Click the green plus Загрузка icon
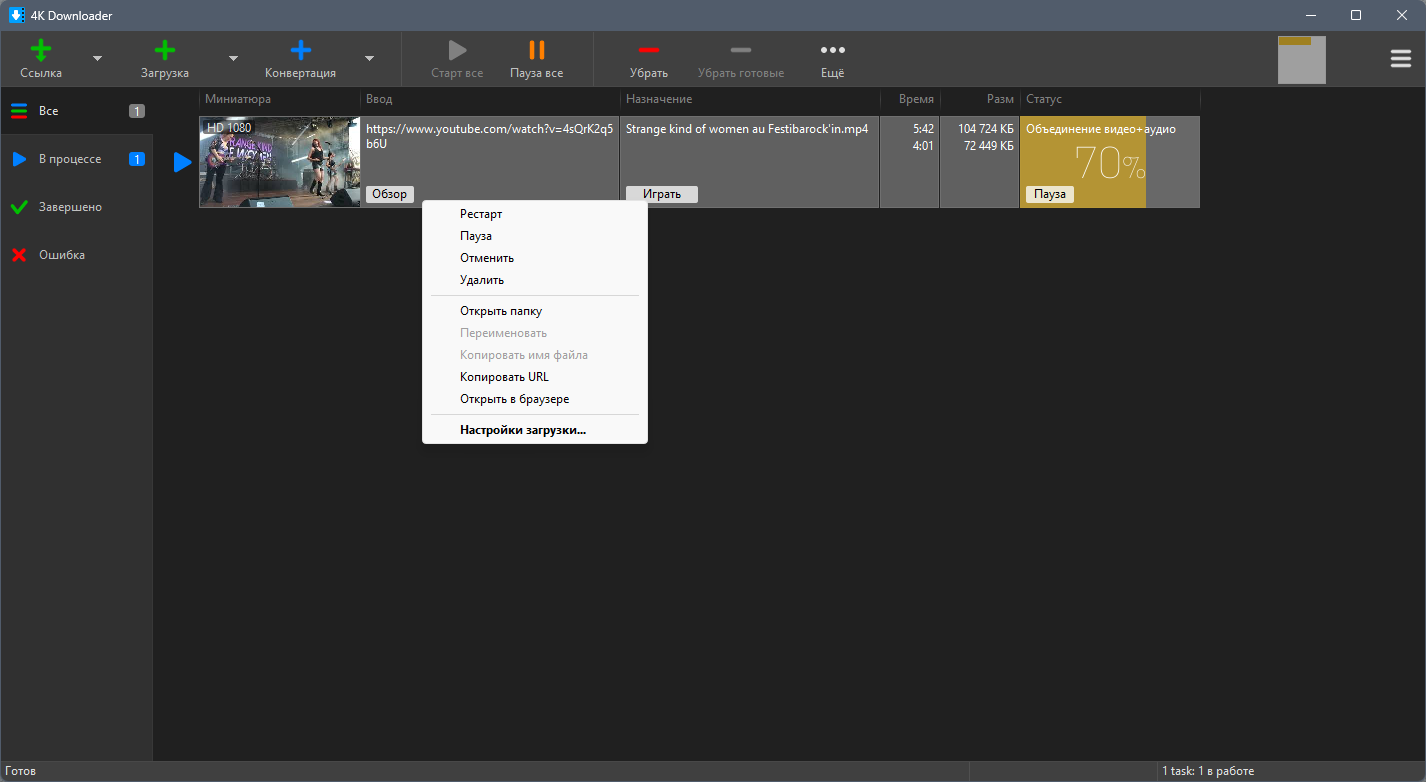The width and height of the screenshot is (1426, 782). [165, 50]
